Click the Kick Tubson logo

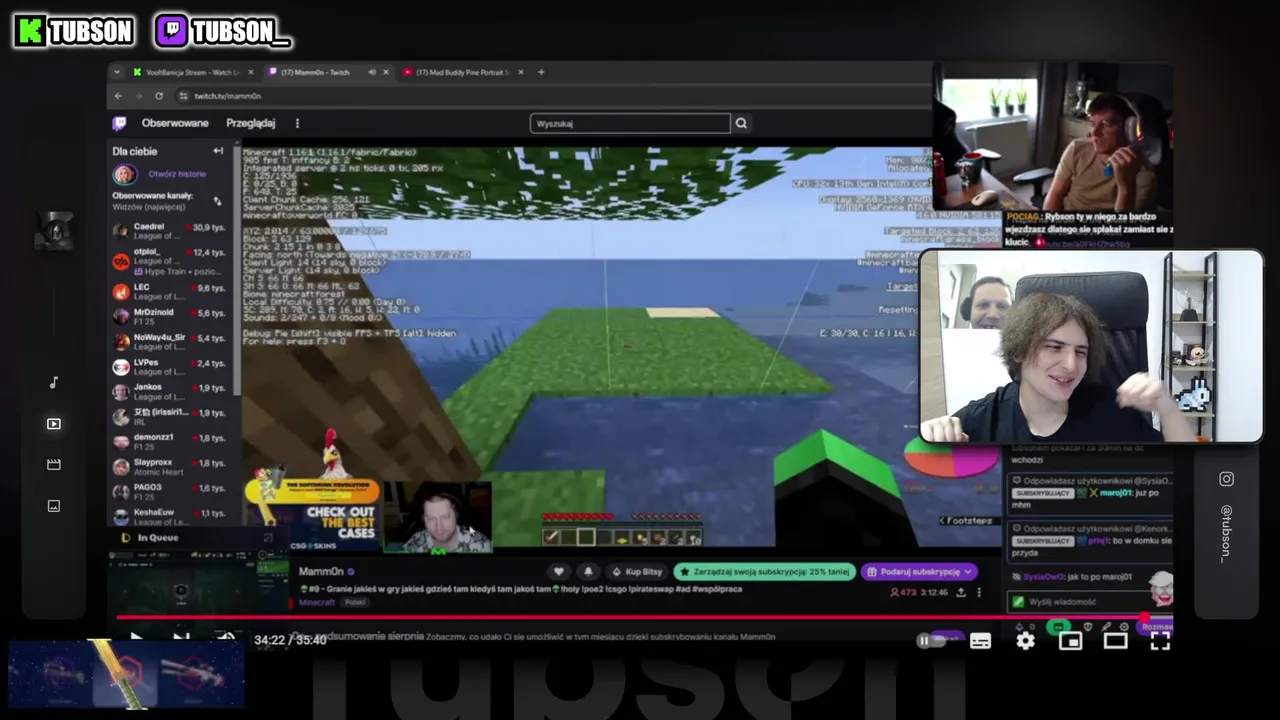(73, 31)
